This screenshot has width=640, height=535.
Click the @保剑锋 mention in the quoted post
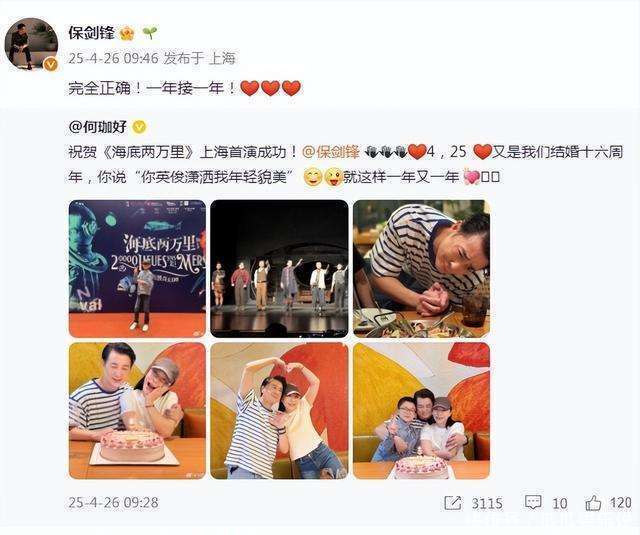[x=331, y=152]
